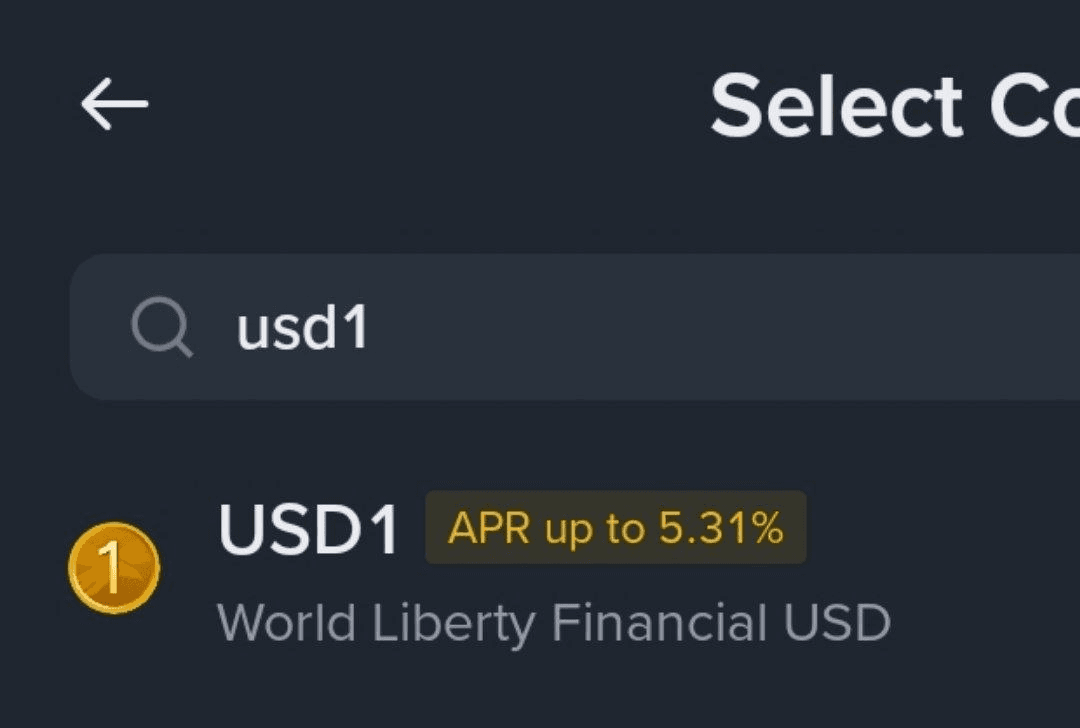Image resolution: width=1080 pixels, height=728 pixels.
Task: Tap the bold USD1 ticker text
Action: click(x=309, y=529)
